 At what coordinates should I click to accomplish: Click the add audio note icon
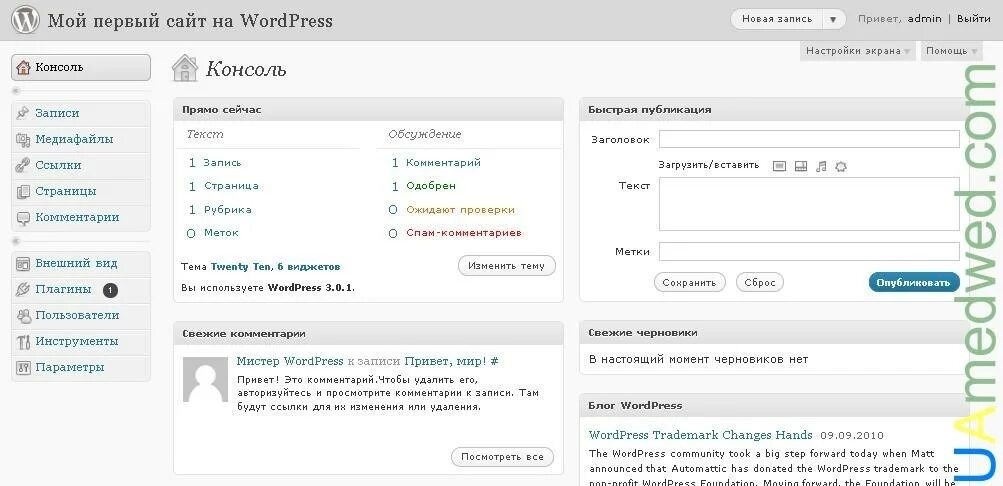coord(821,166)
